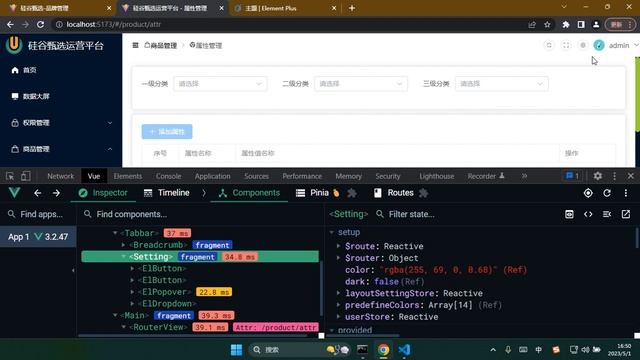The width and height of the screenshot is (640, 360).
Task: Expand predefineColors Array state entry
Action: pyautogui.click(x=338, y=305)
